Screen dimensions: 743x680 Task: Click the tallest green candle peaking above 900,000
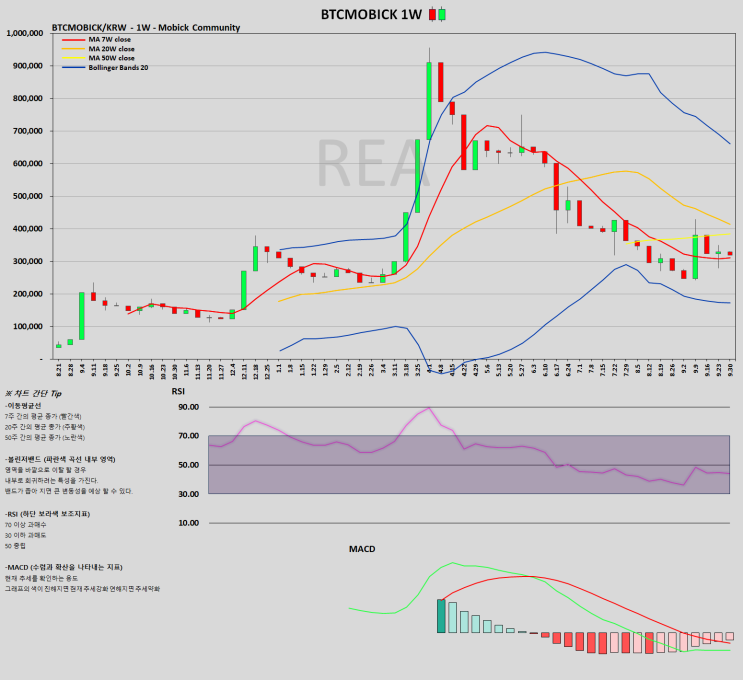(429, 101)
